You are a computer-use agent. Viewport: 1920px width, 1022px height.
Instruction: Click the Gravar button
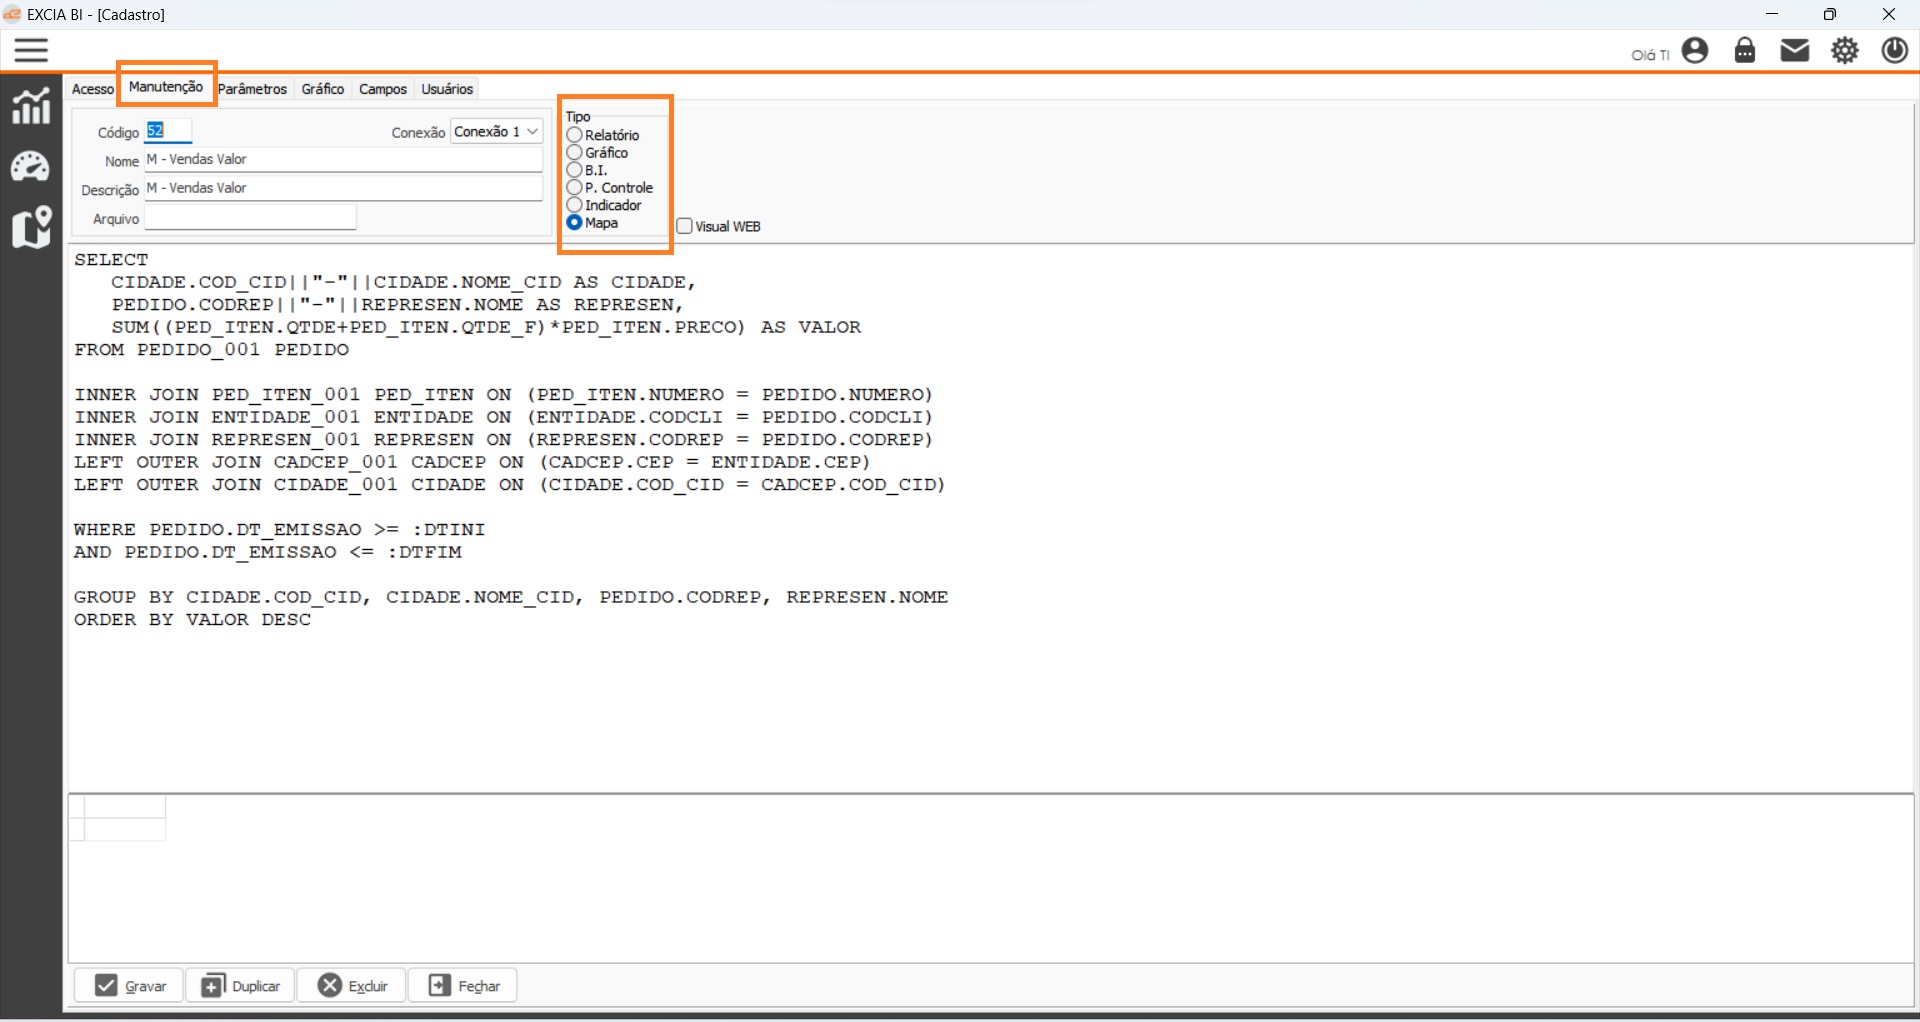[x=129, y=986]
